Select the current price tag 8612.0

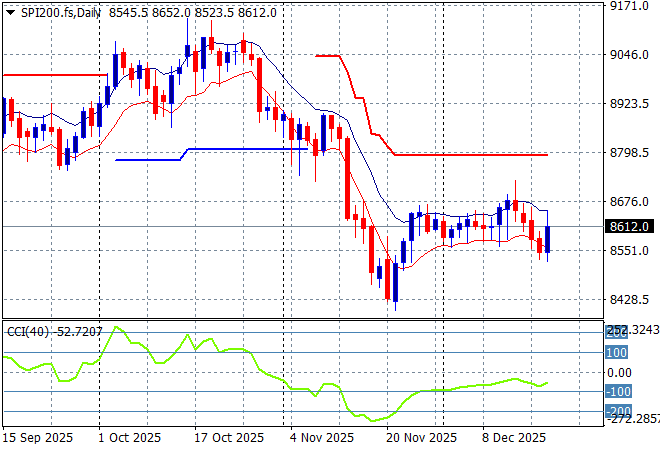(630, 227)
